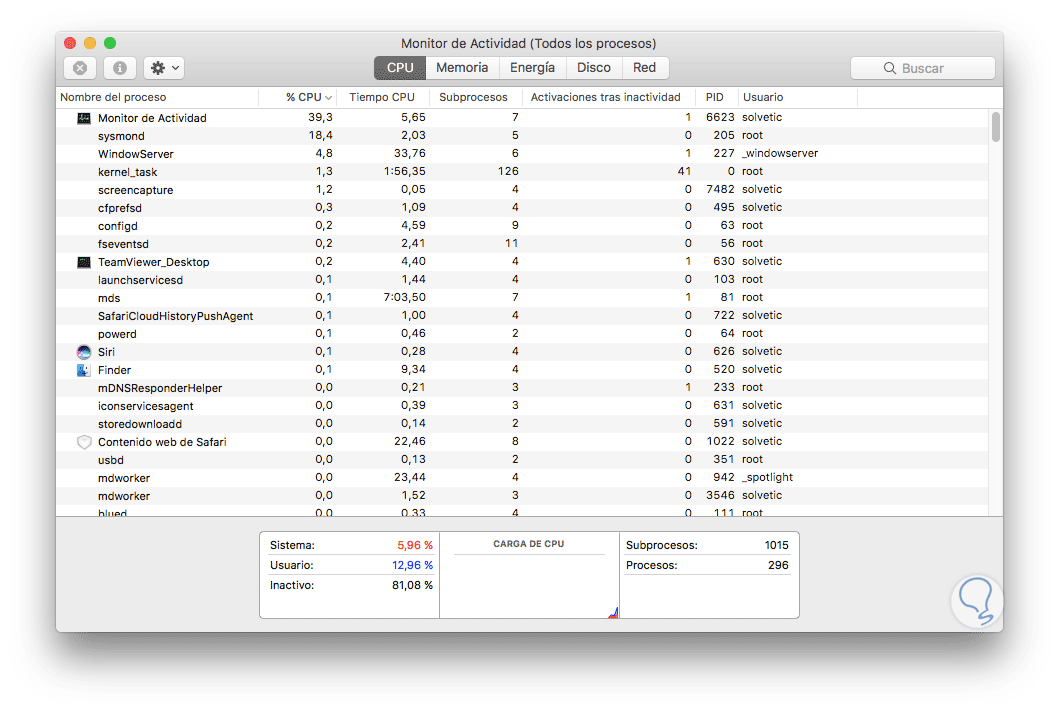Select the configd process
This screenshot has height=712, width=1059.
click(522, 226)
